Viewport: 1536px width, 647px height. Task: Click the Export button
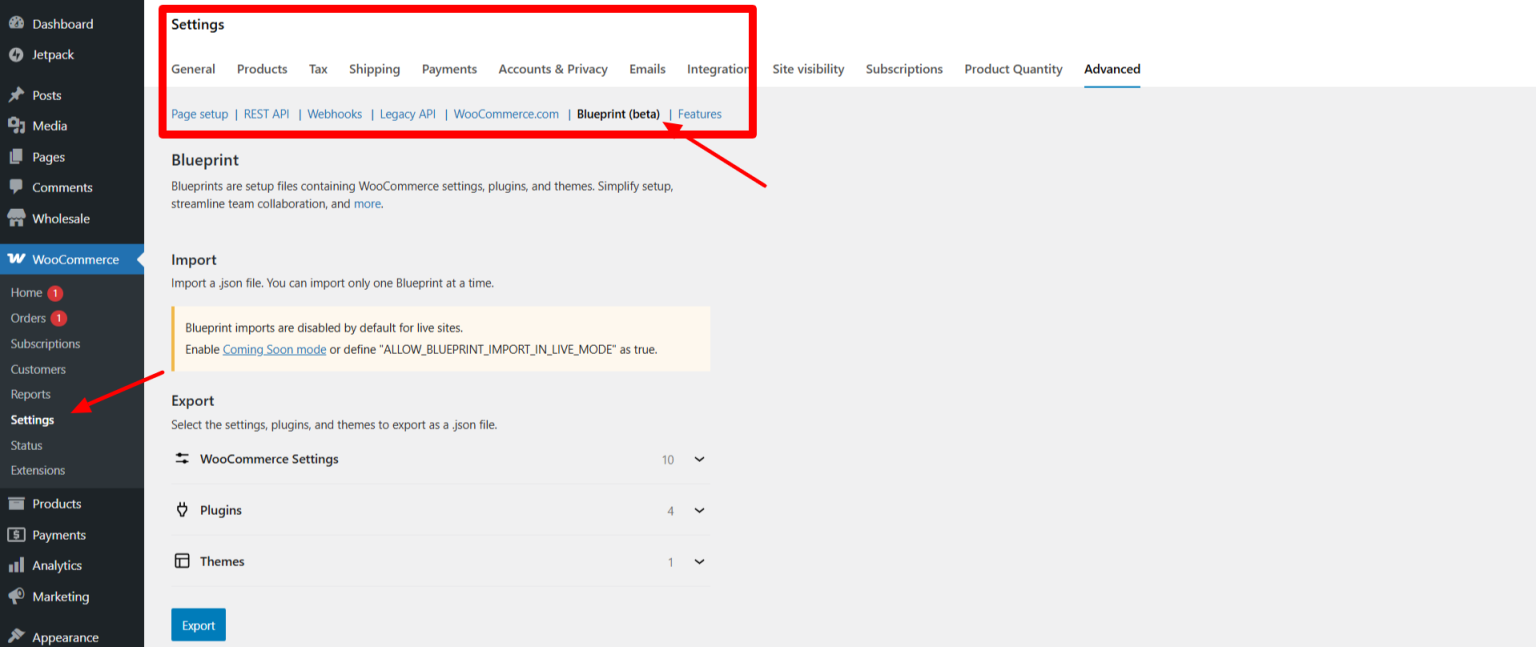[198, 624]
